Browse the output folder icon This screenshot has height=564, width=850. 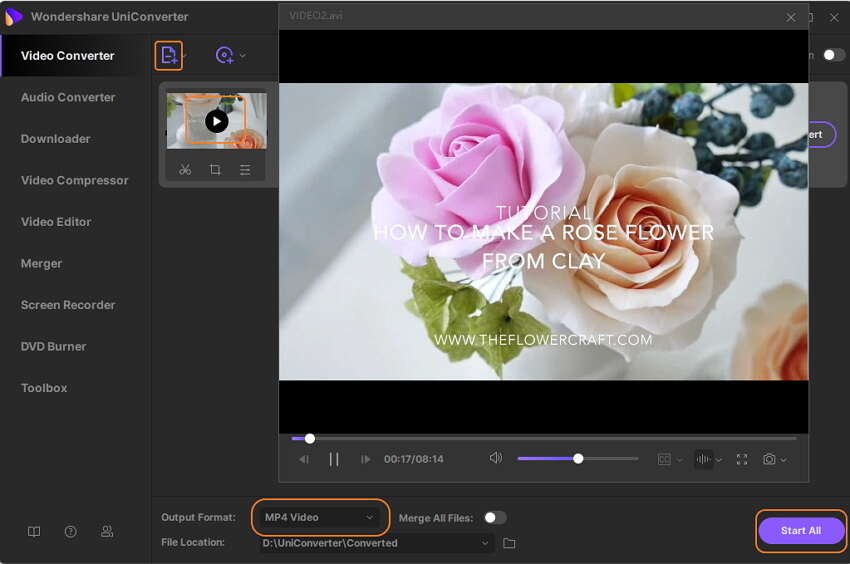click(509, 543)
